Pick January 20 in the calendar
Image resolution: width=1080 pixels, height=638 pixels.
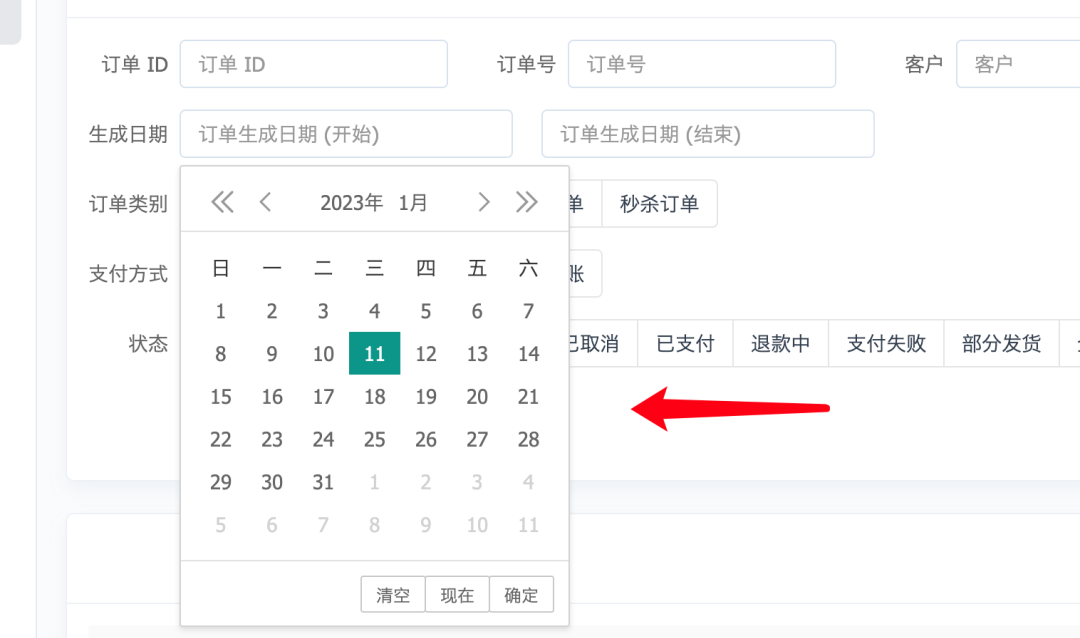(x=477, y=397)
